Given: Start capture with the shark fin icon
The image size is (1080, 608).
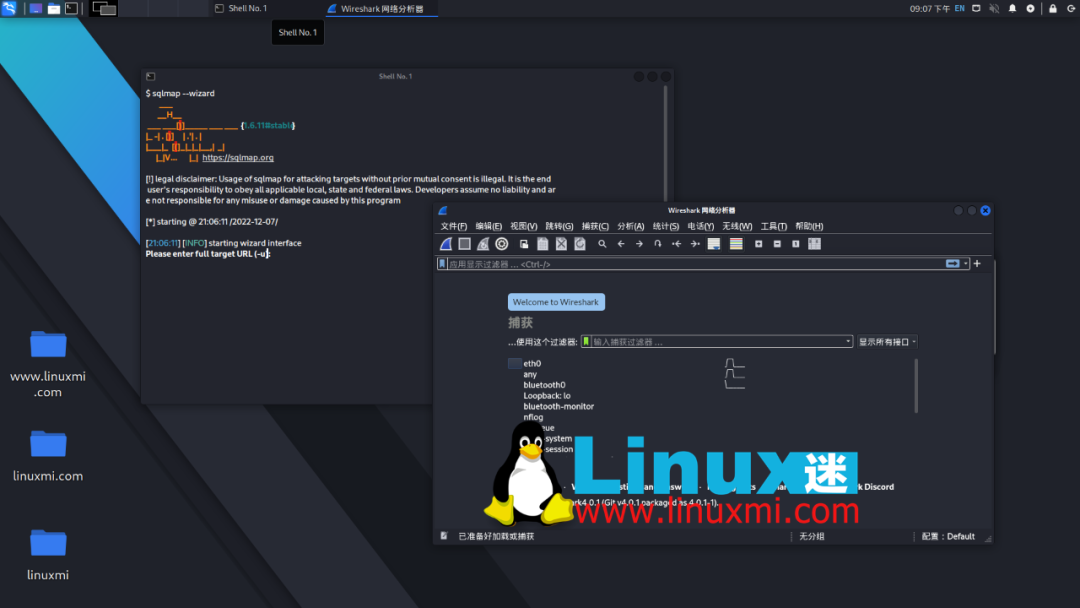Looking at the screenshot, I should (x=446, y=244).
